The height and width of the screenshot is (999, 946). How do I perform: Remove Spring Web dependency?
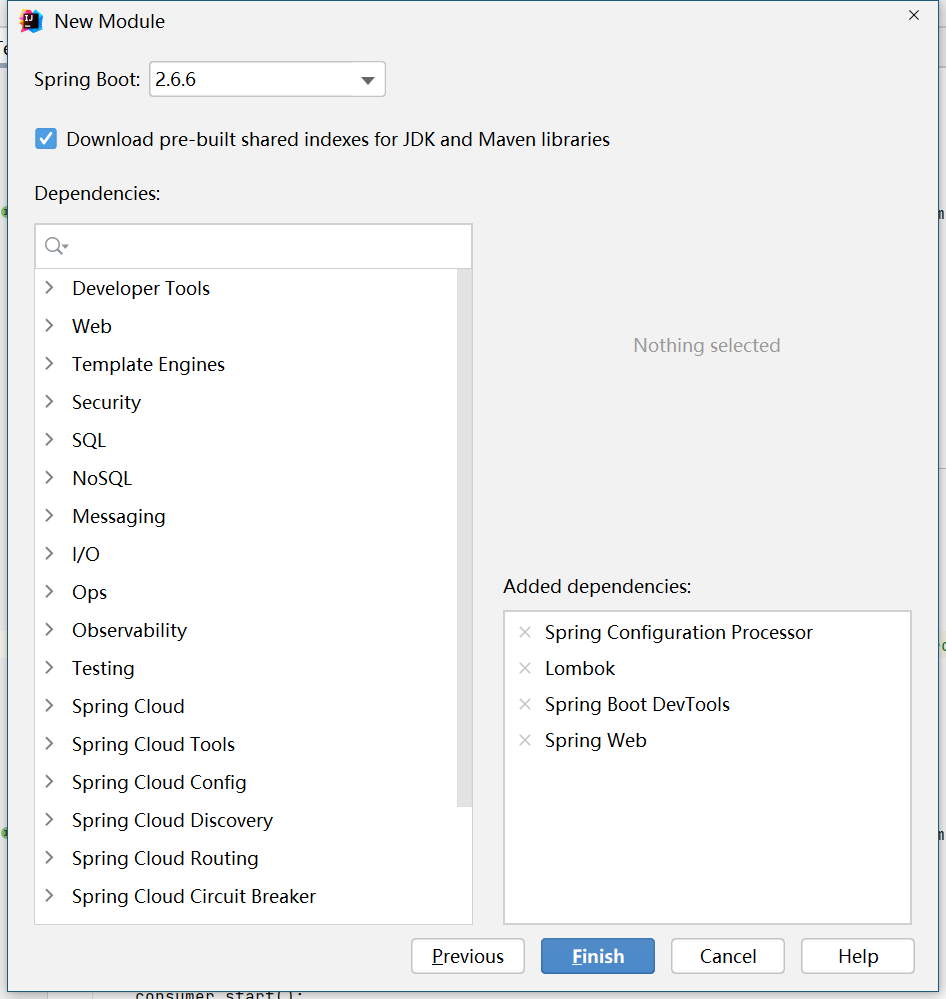click(525, 740)
